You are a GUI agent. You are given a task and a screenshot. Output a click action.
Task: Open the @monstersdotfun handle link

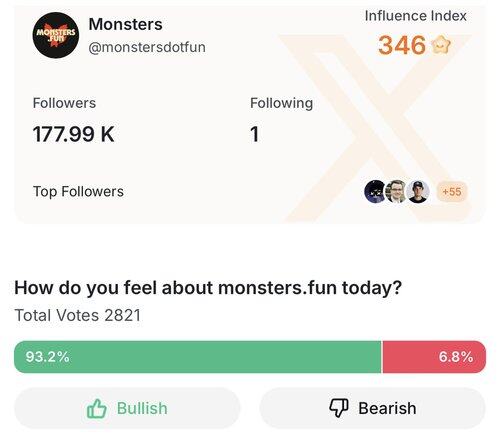pyautogui.click(x=147, y=47)
